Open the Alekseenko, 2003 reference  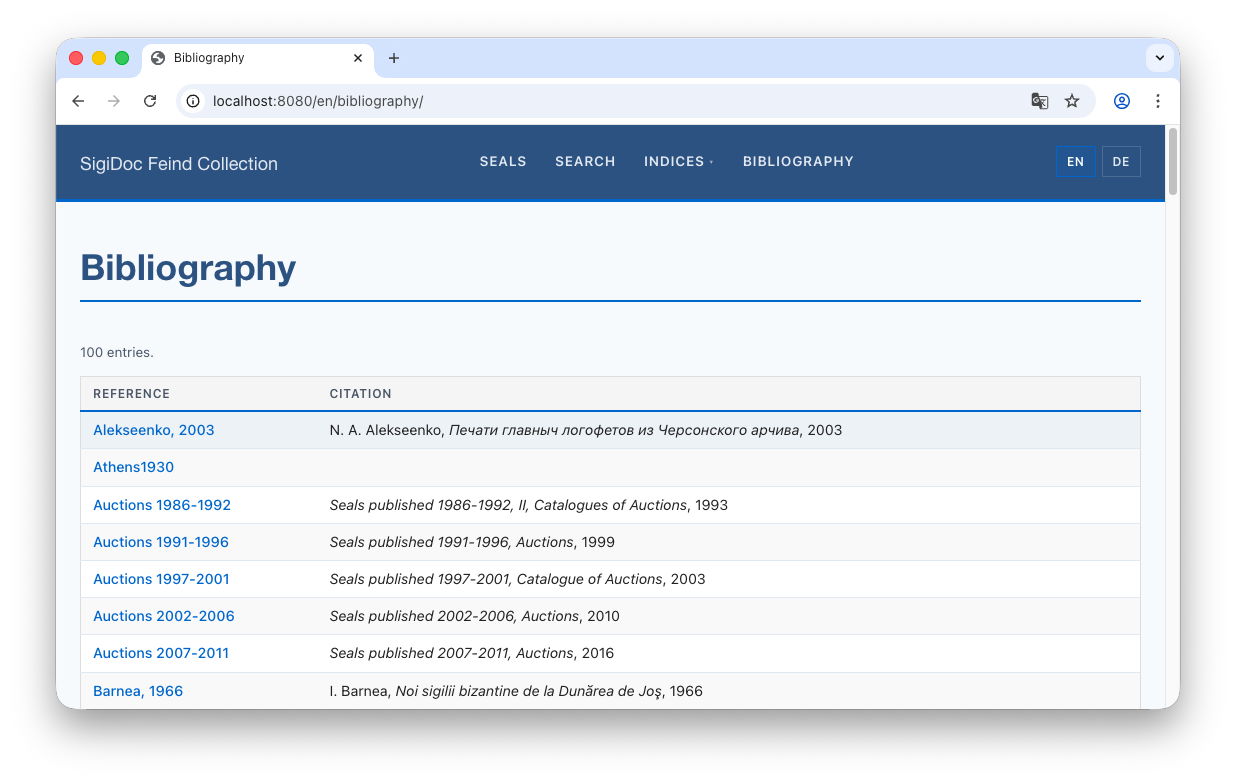click(x=154, y=430)
